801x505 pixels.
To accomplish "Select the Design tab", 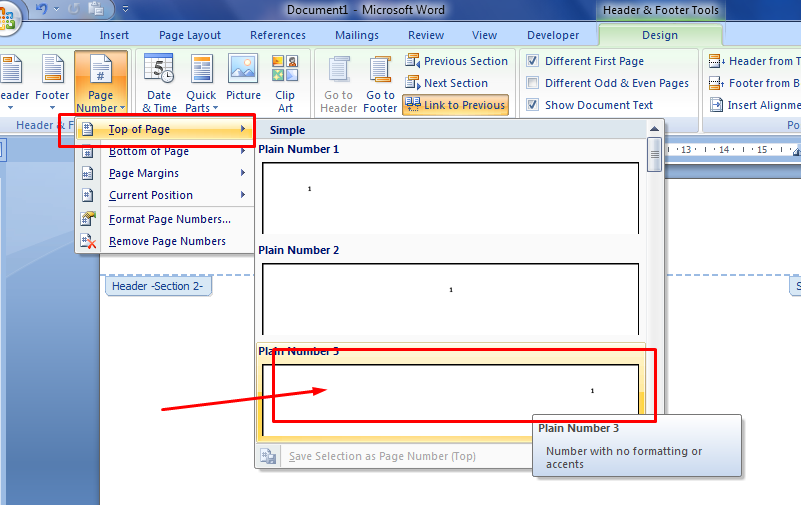I will click(x=660, y=35).
